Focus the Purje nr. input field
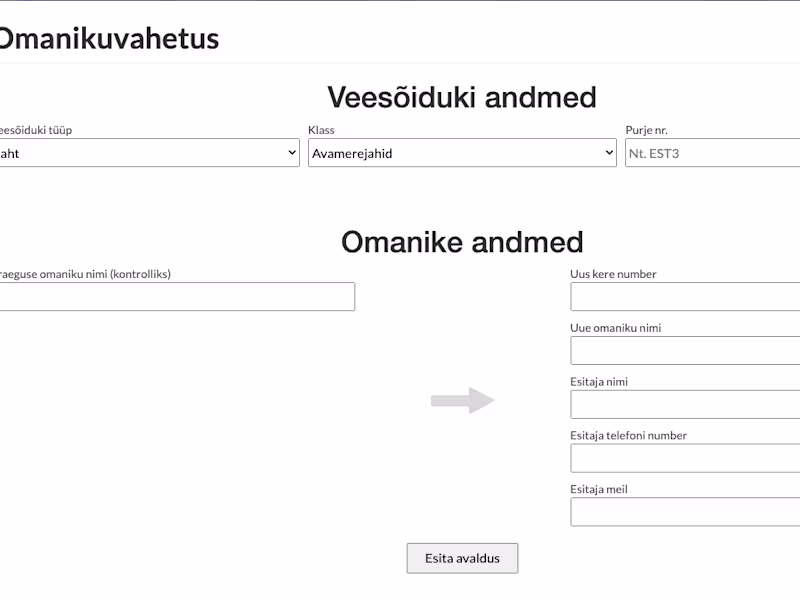This screenshot has width=800, height=600. (712, 153)
